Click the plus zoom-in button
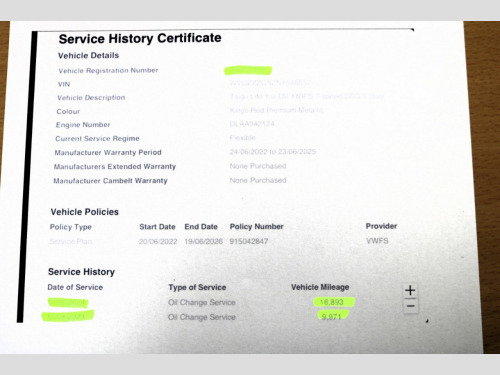500x375 pixels. tap(410, 291)
